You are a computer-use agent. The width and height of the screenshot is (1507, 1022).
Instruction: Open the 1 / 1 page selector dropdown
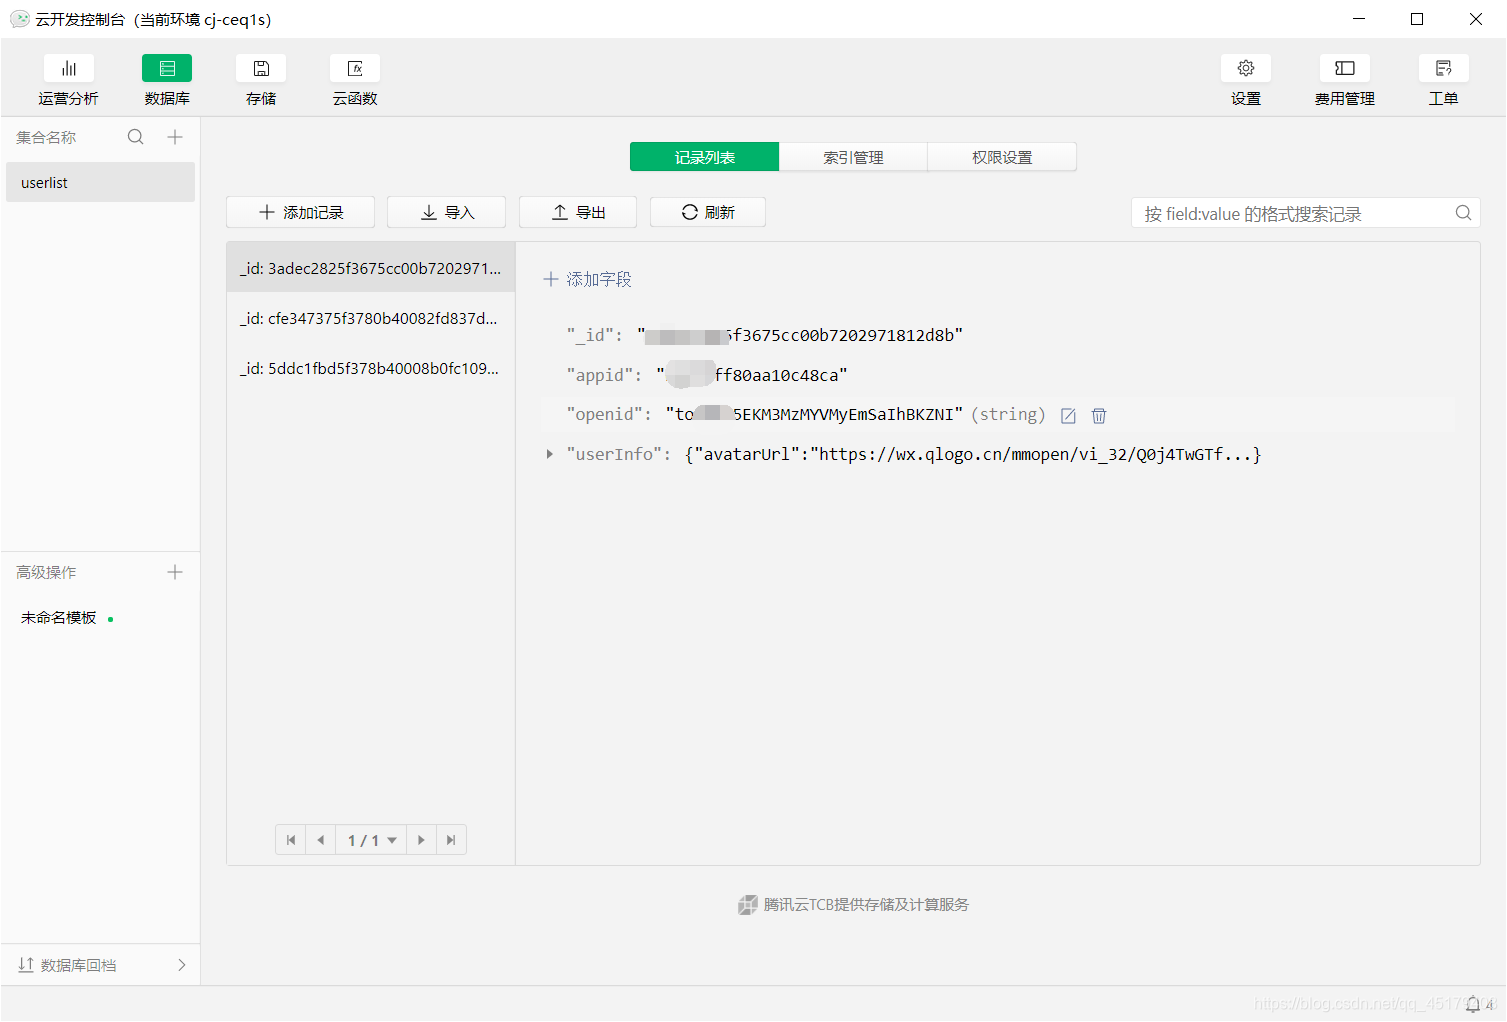(371, 840)
